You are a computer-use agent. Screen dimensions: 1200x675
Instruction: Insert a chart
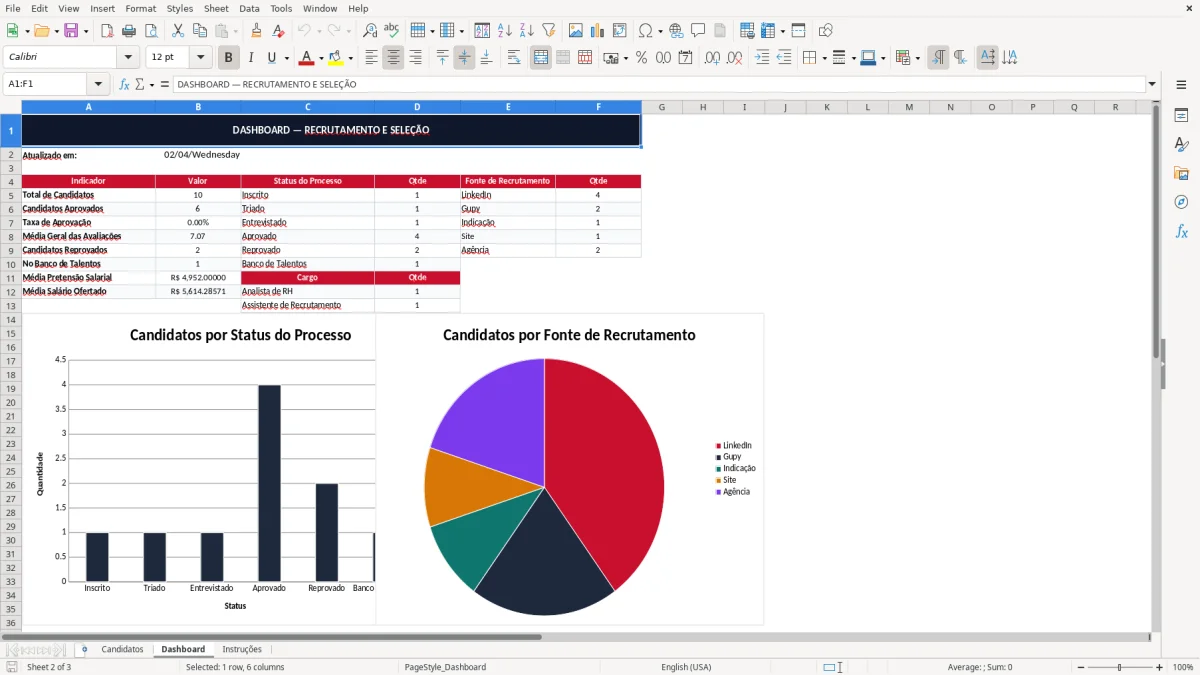tap(597, 31)
